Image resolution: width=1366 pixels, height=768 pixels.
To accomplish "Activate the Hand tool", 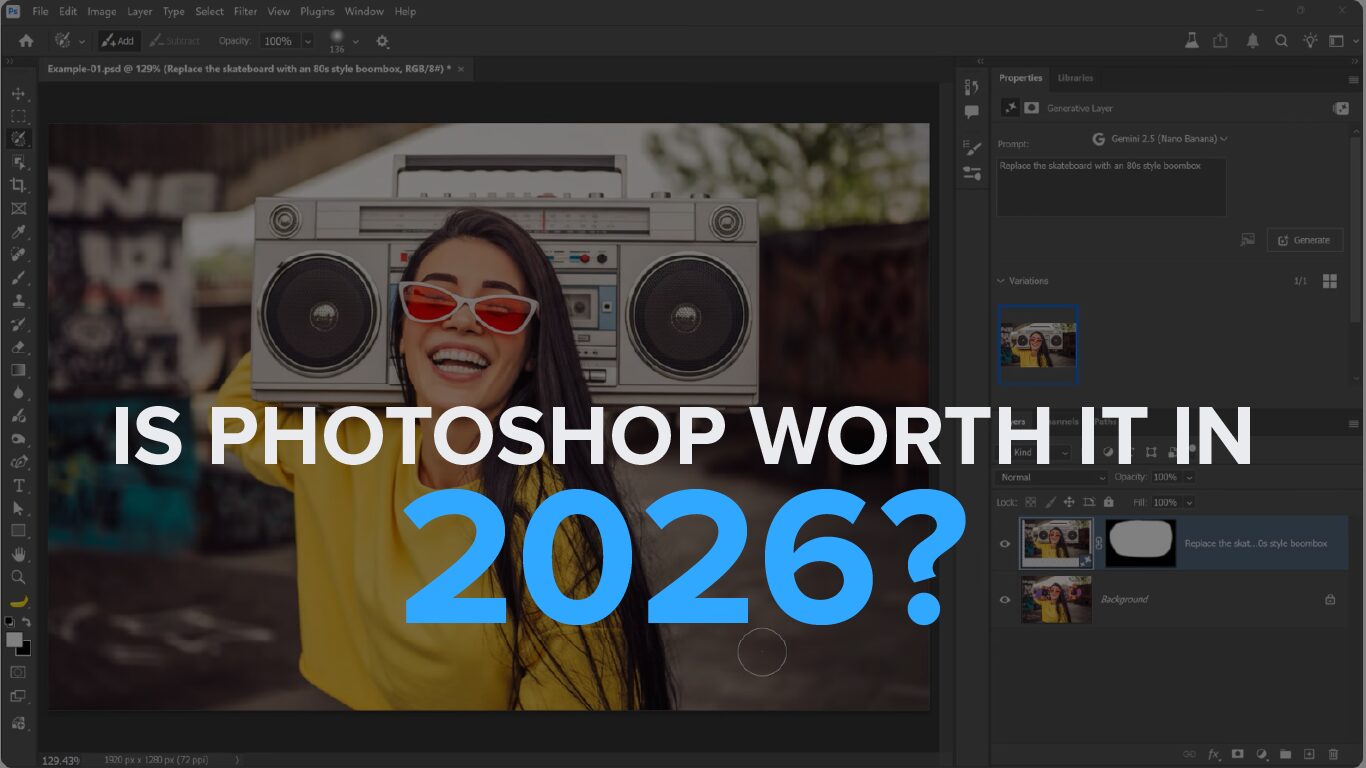I will click(x=18, y=553).
